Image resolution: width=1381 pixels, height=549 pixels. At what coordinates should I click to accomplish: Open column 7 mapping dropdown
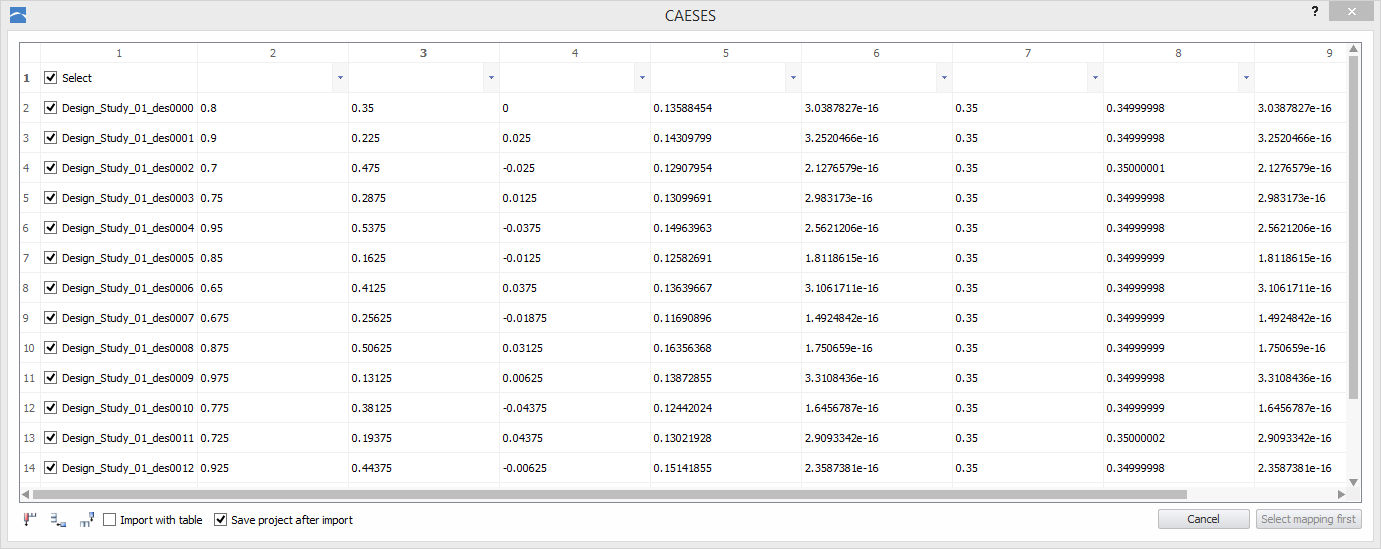[x=1095, y=78]
